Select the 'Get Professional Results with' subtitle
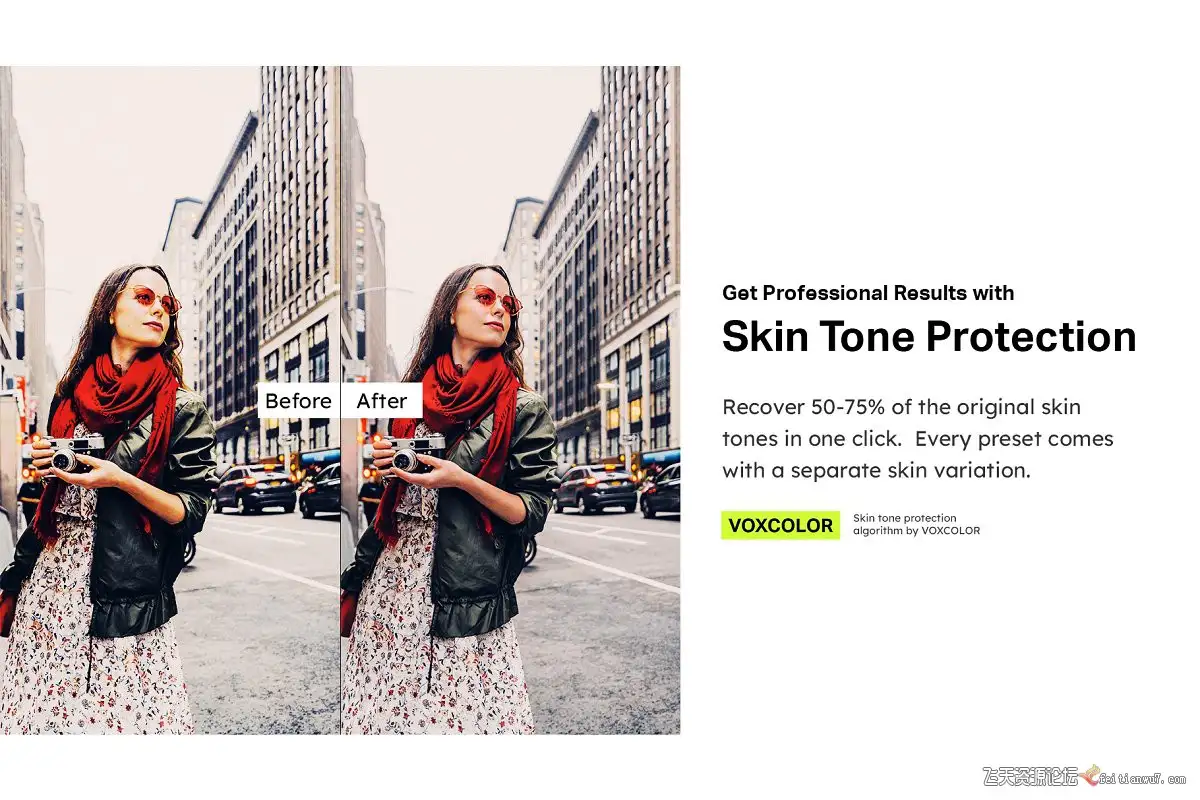This screenshot has height=800, width=1200. click(868, 293)
